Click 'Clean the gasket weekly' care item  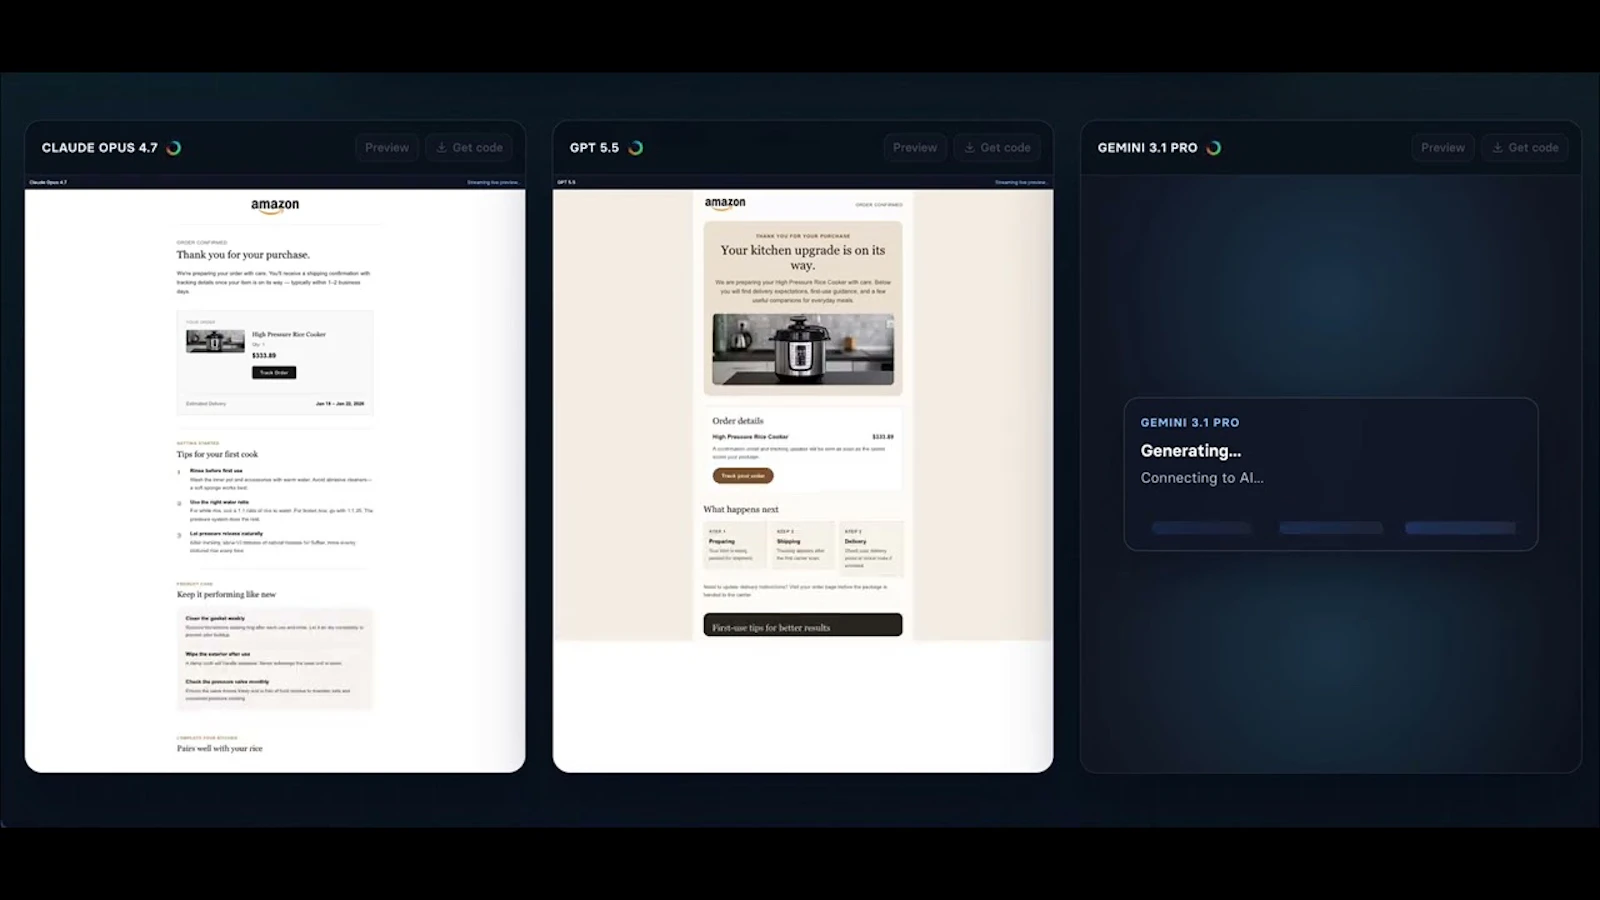215,619
